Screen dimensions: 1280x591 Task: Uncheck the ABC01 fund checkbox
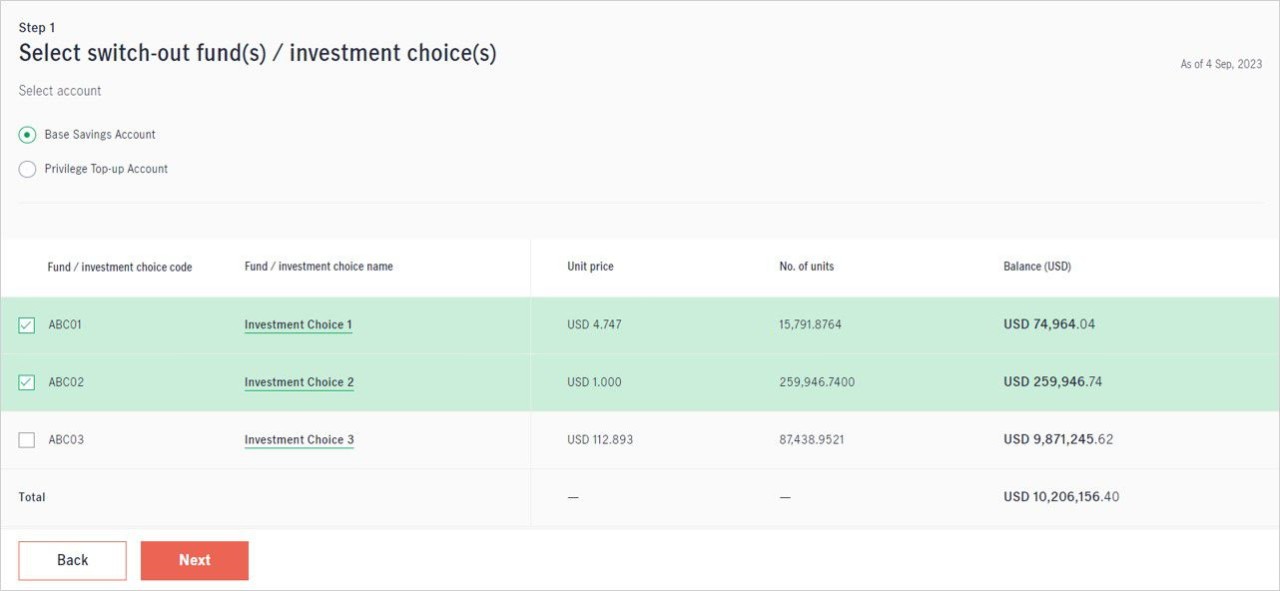click(x=27, y=325)
